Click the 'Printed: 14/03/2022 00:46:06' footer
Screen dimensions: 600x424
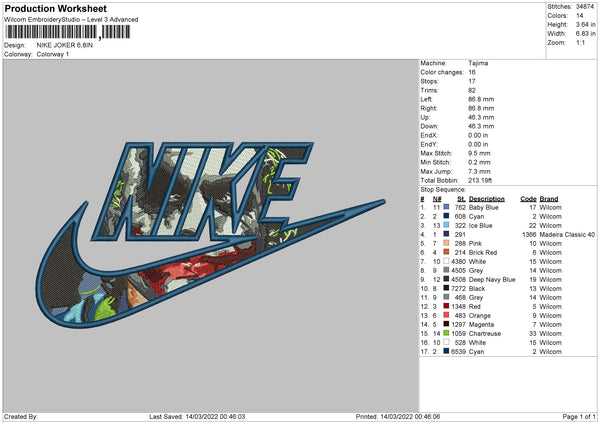point(398,416)
